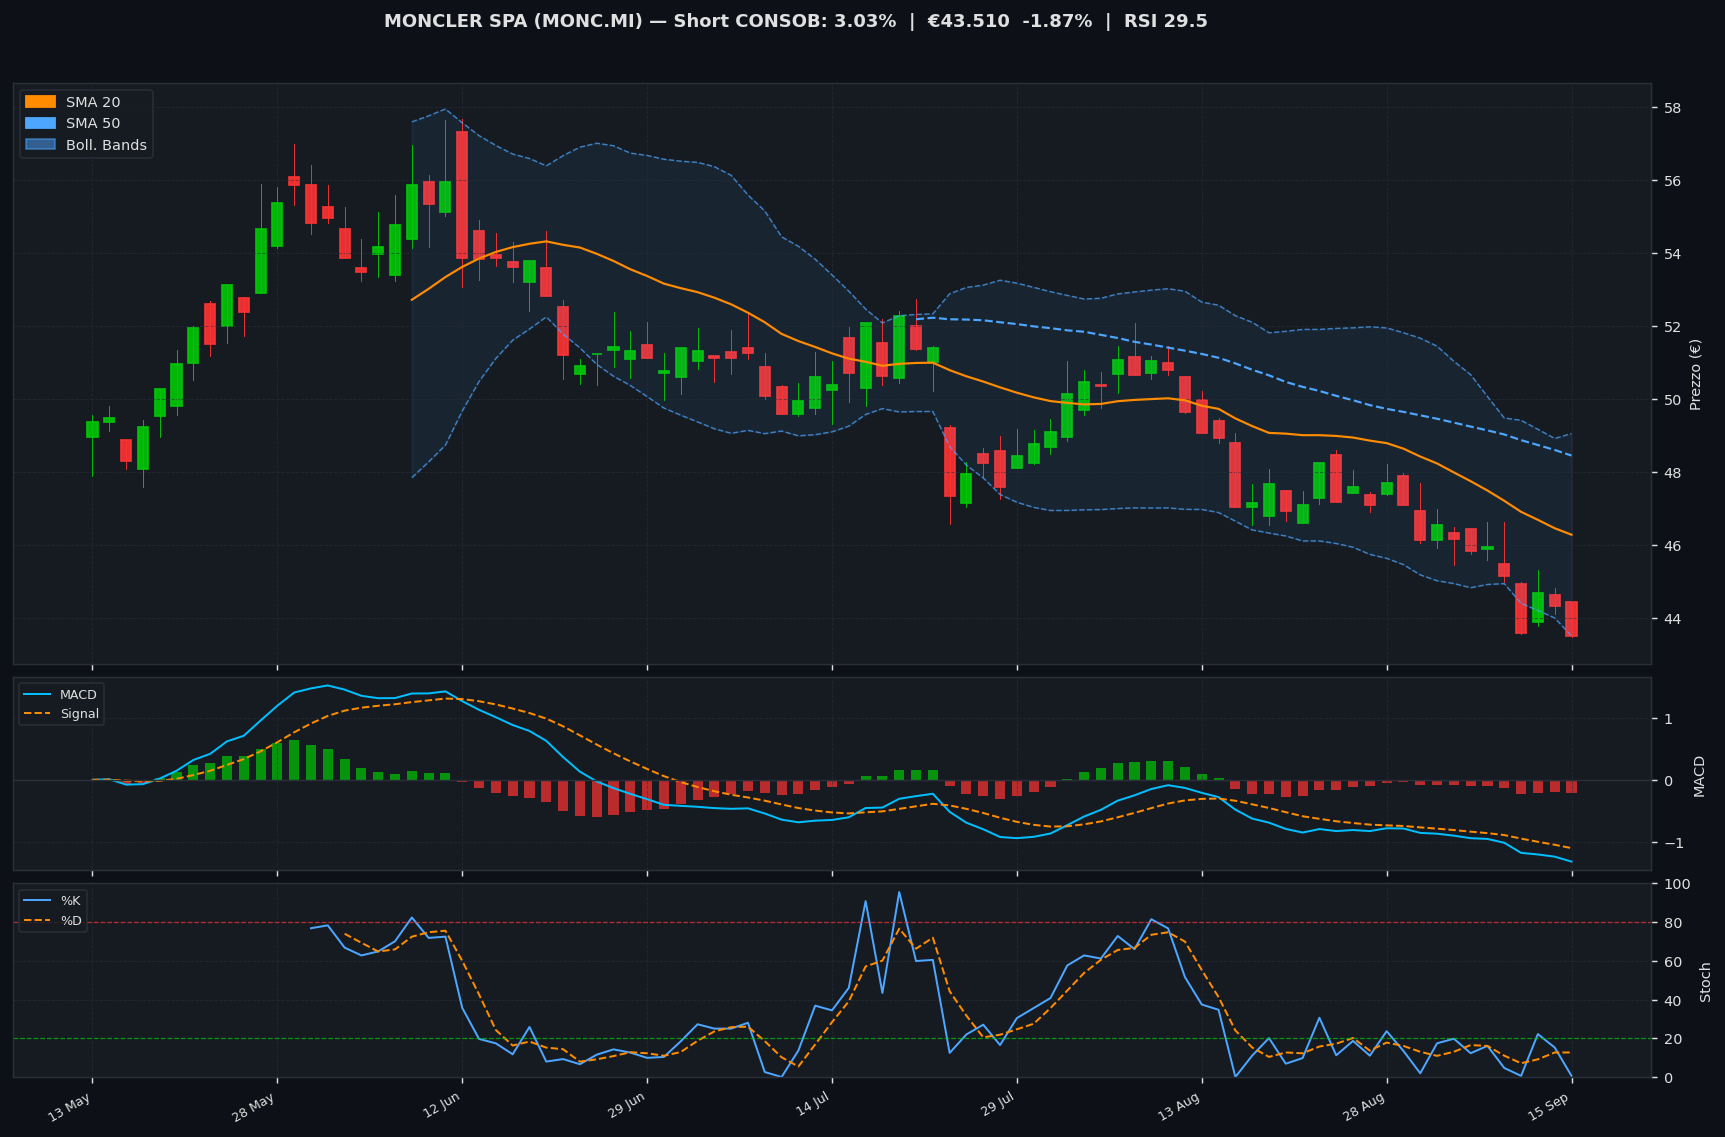The width and height of the screenshot is (1725, 1137).
Task: Click the 58 price axis tick label
Action: click(1672, 108)
